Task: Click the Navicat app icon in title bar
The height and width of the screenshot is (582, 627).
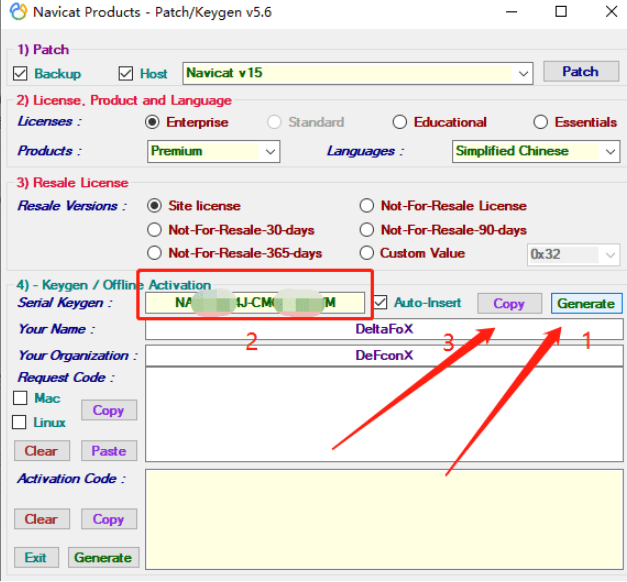Action: tap(18, 12)
